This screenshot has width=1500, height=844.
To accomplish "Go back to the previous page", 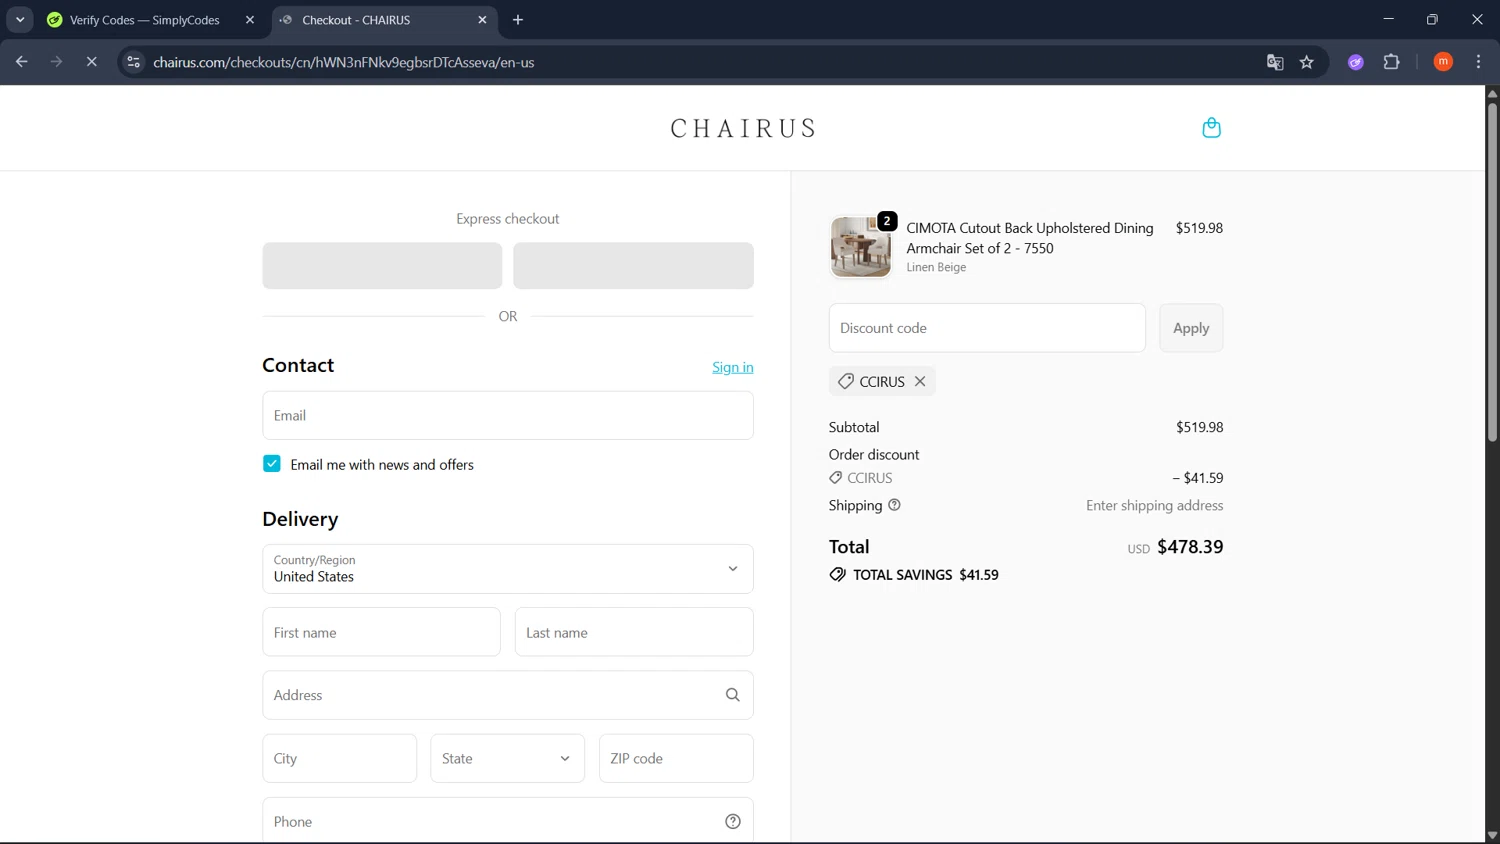I will pos(22,62).
